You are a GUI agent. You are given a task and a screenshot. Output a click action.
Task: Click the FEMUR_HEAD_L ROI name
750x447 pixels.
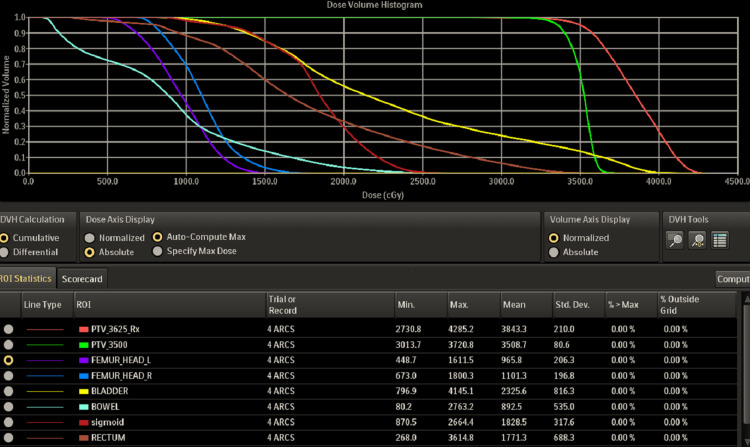click(121, 360)
